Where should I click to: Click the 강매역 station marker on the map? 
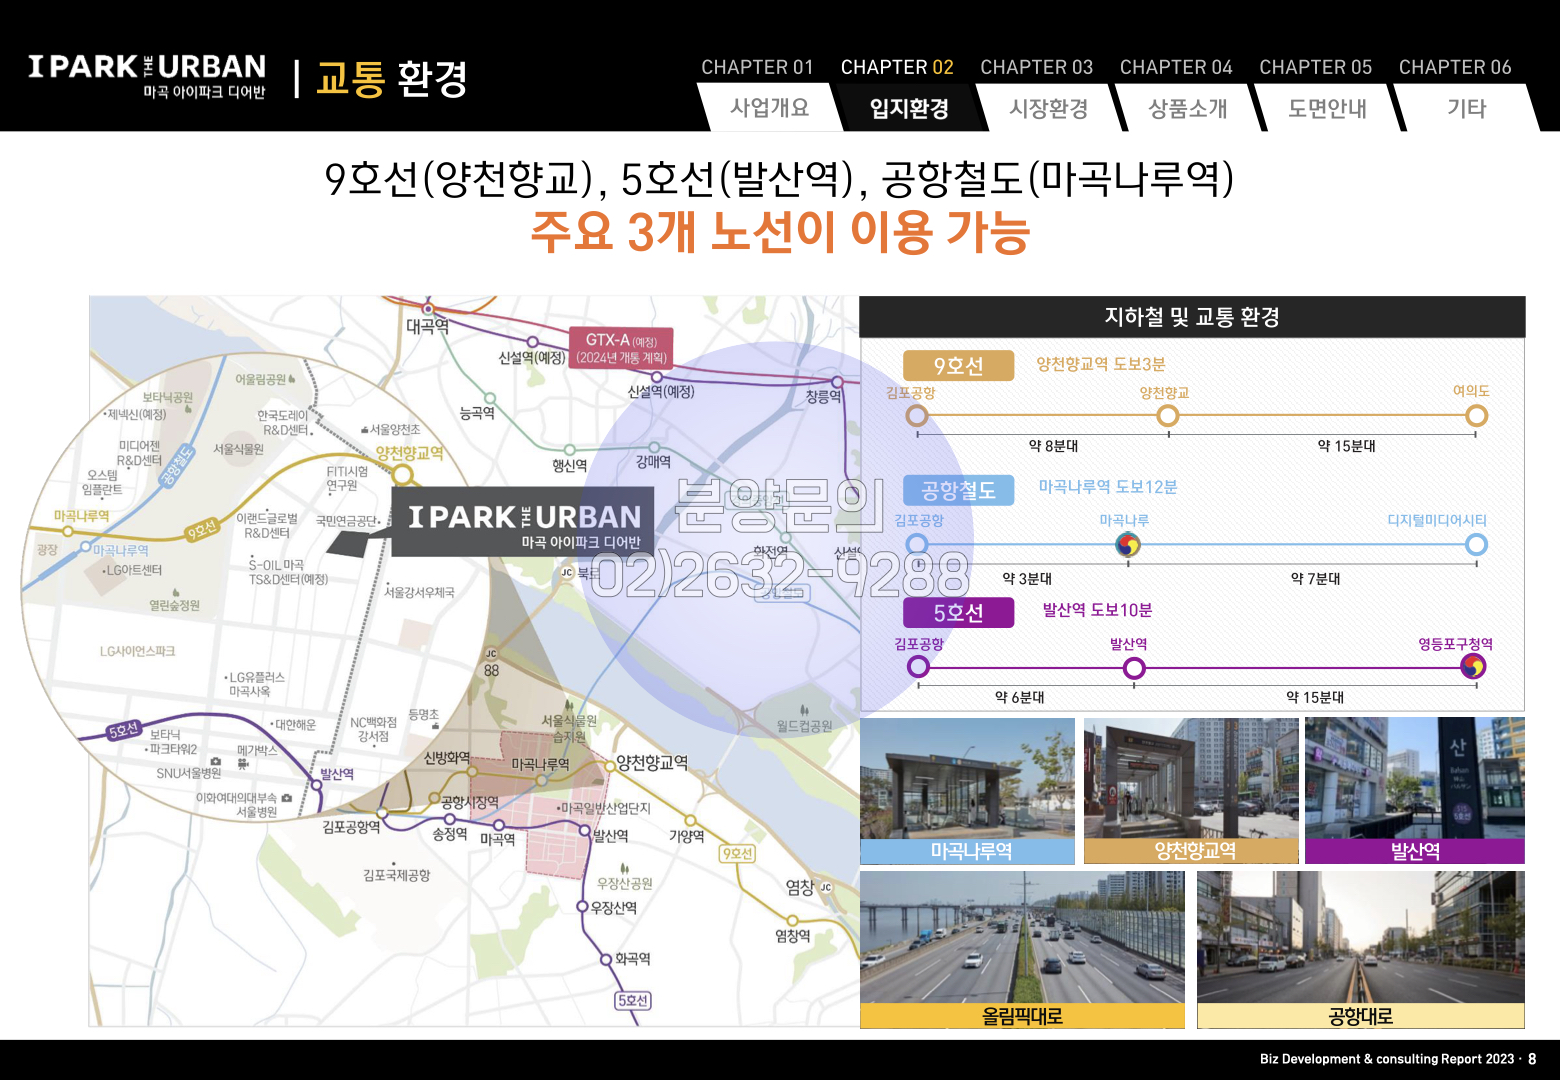[x=654, y=447]
